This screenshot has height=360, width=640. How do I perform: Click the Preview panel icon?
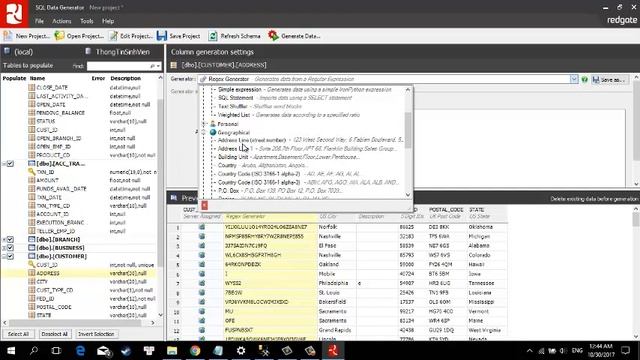pos(174,198)
